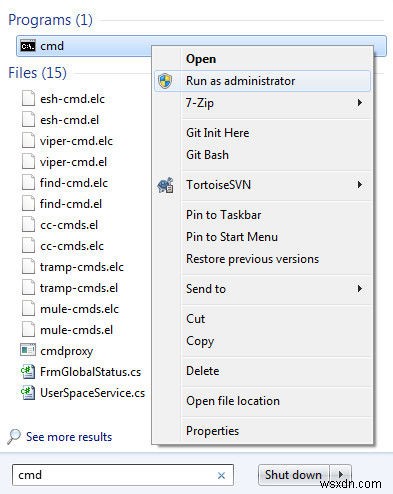Expand the 7-Zip submenu arrow
This screenshot has width=393, height=494.
(x=360, y=102)
